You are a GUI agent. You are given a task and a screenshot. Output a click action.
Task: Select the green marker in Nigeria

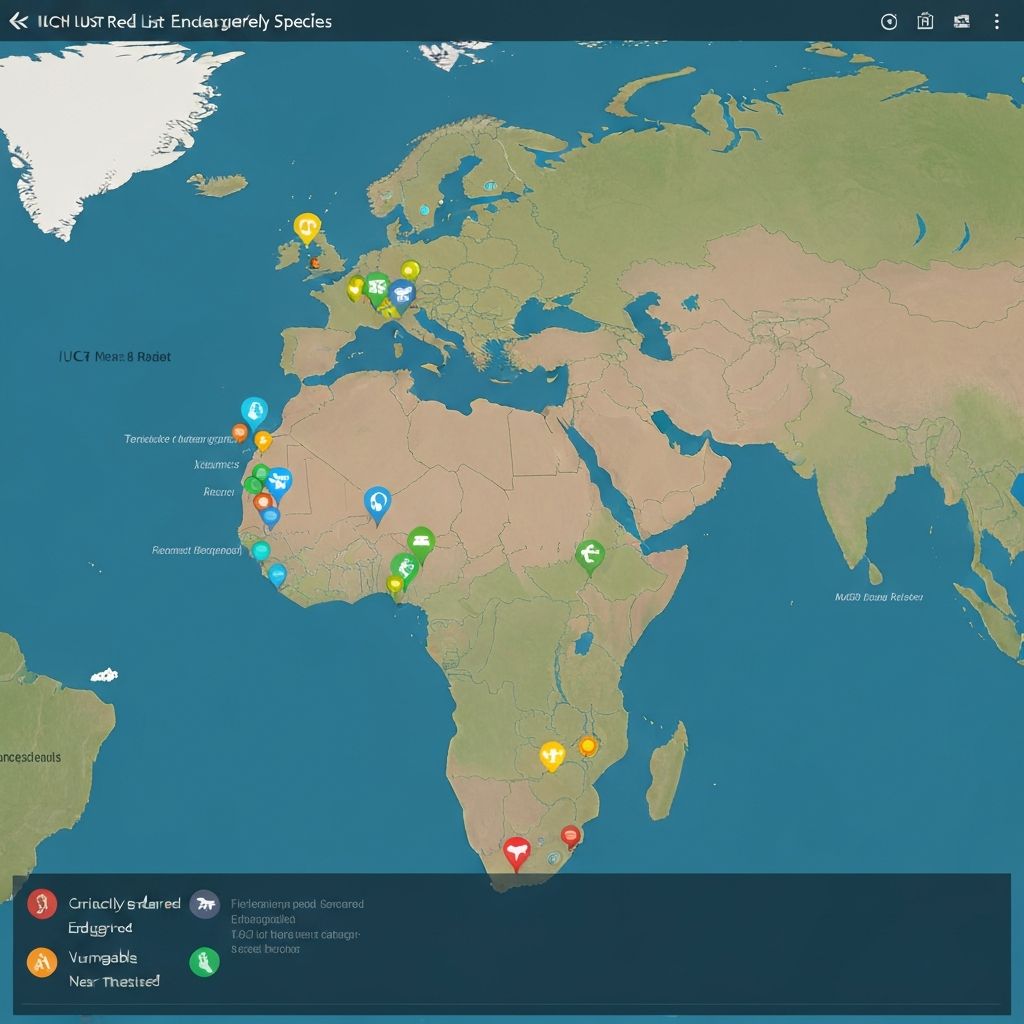pyautogui.click(x=421, y=542)
